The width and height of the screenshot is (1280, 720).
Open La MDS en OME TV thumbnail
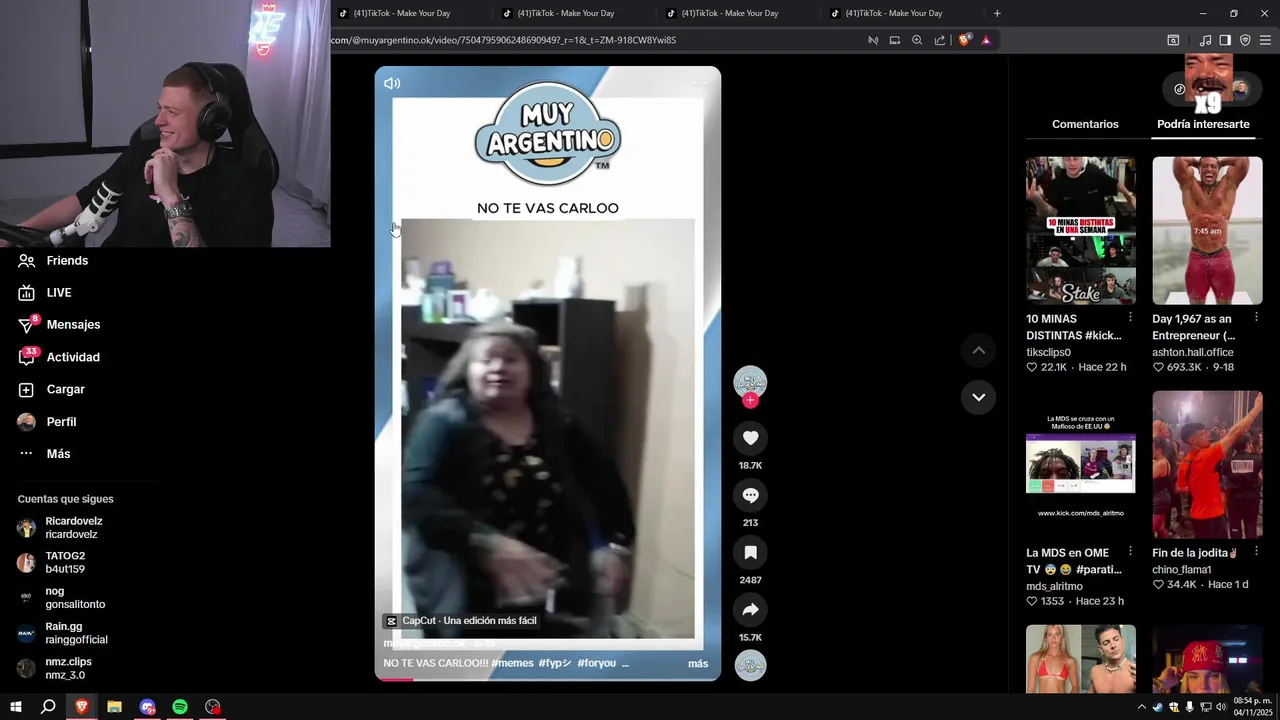(1081, 464)
